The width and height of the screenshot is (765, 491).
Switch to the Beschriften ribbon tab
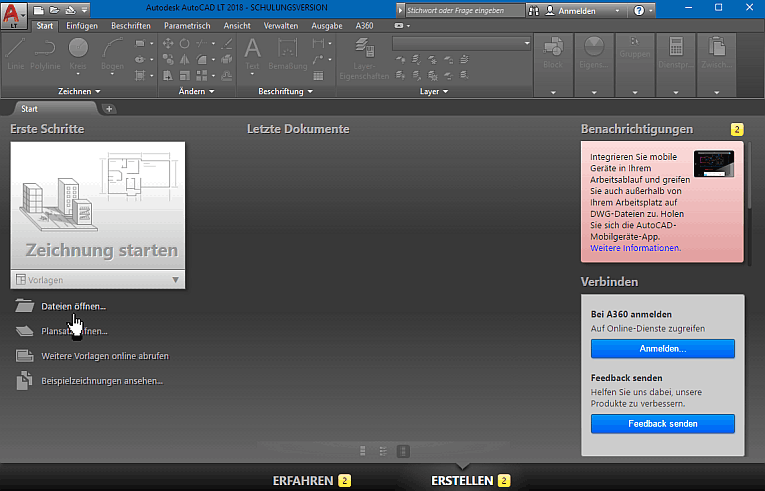[x=130, y=26]
